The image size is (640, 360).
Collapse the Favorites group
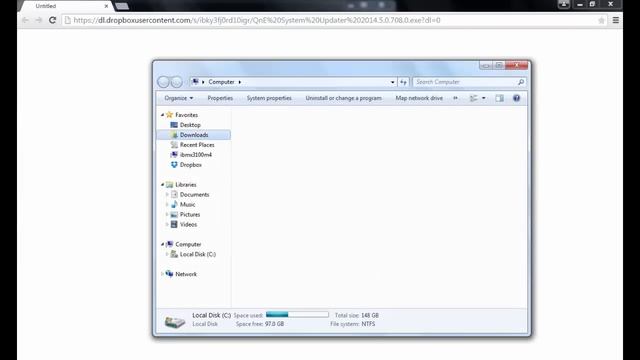(162, 115)
